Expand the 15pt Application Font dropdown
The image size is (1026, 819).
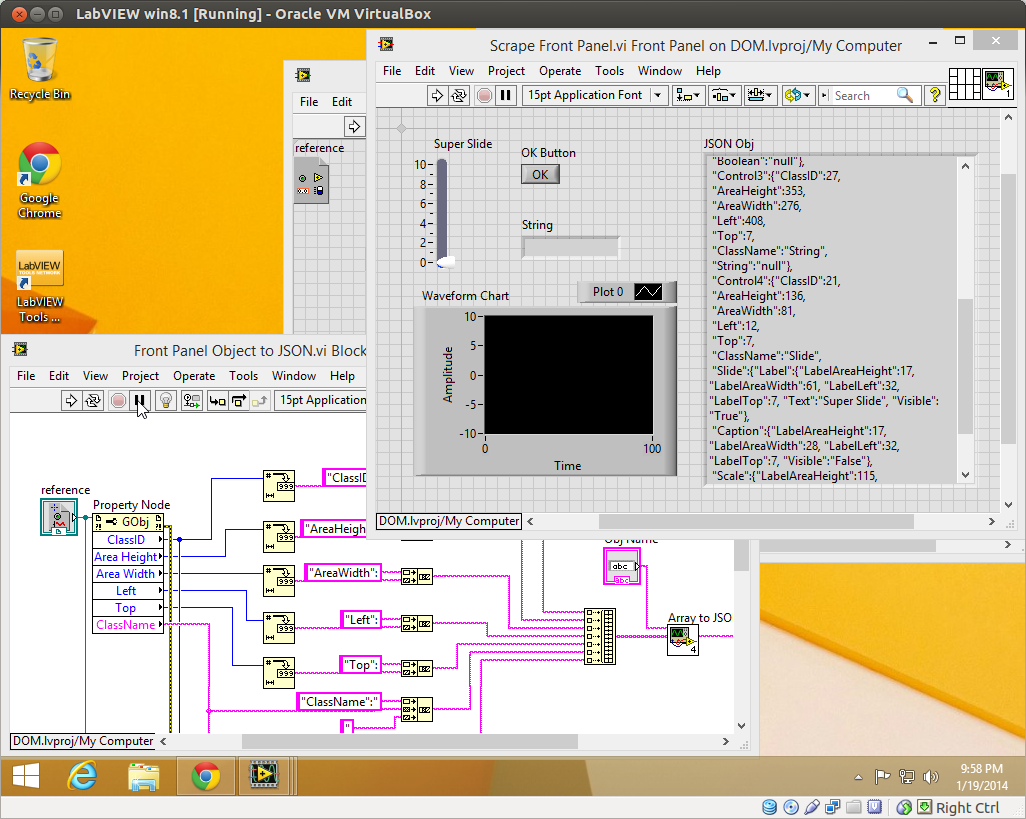[x=657, y=95]
